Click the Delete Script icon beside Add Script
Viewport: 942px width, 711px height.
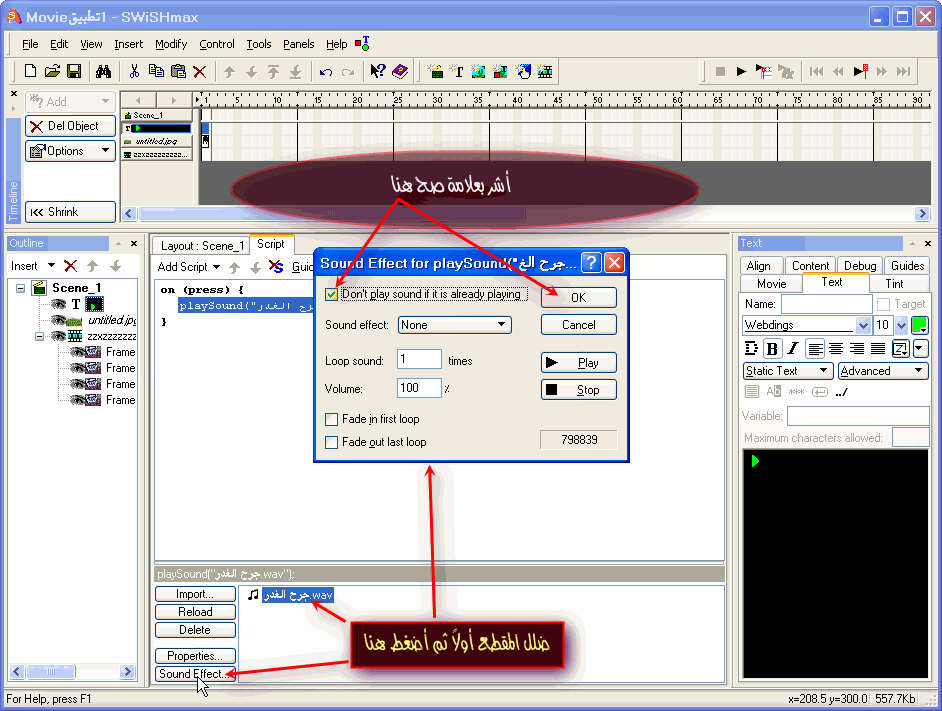click(x=276, y=267)
